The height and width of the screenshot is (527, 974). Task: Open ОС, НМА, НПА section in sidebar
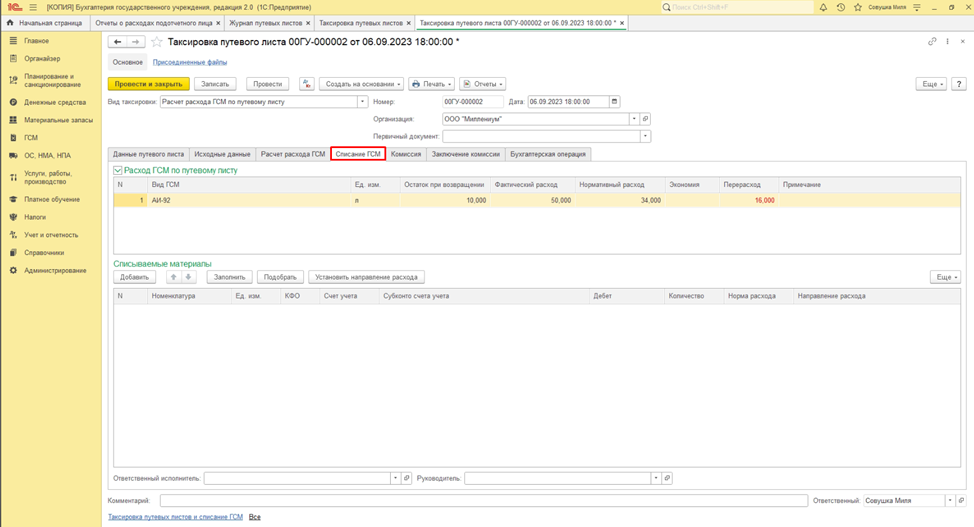tap(47, 155)
